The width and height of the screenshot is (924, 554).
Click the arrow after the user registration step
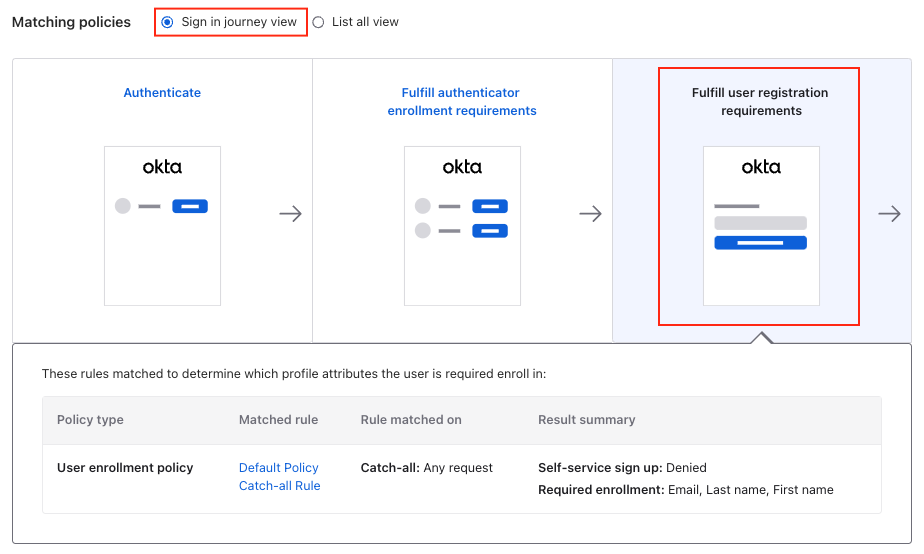pos(889,214)
